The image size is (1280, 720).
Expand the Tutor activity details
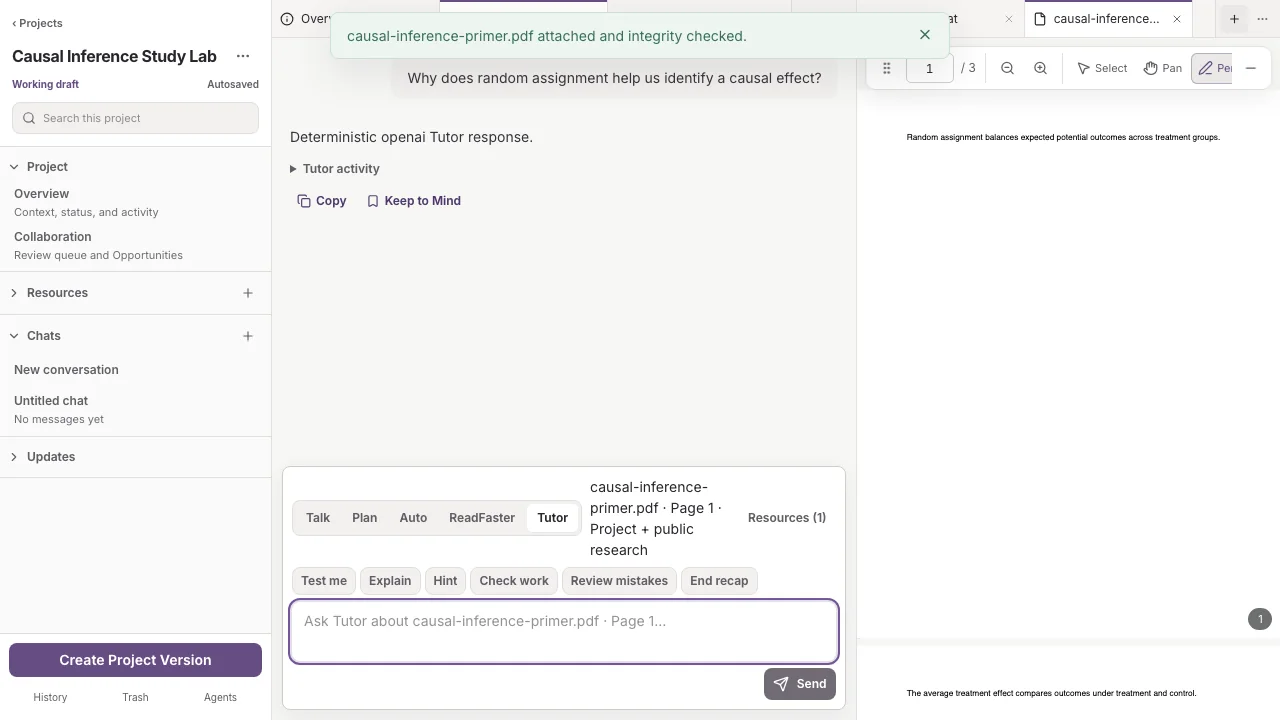pyautogui.click(x=335, y=169)
